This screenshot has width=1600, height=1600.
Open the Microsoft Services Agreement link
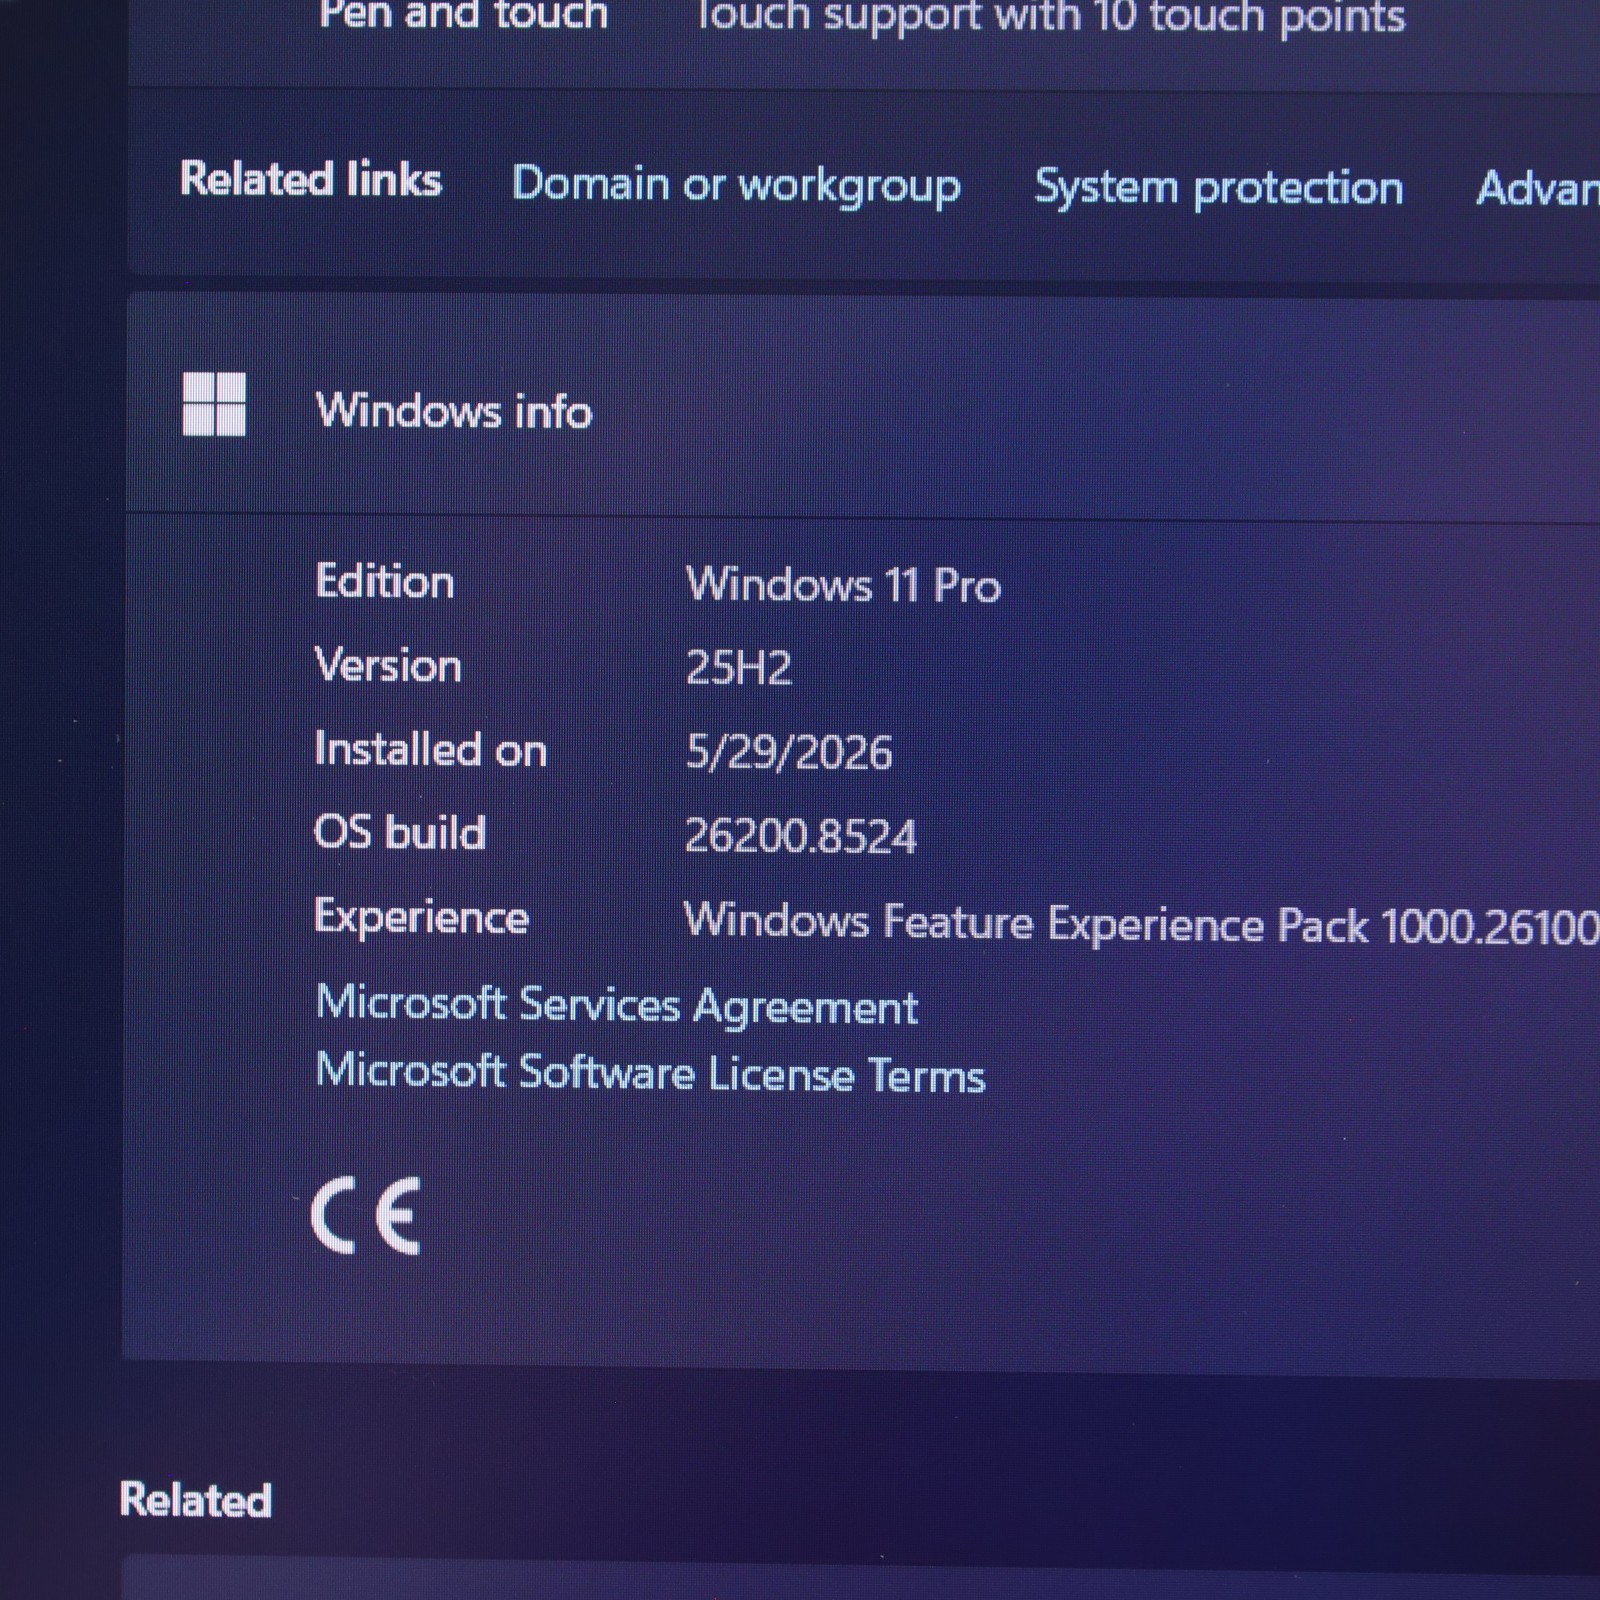(616, 1005)
